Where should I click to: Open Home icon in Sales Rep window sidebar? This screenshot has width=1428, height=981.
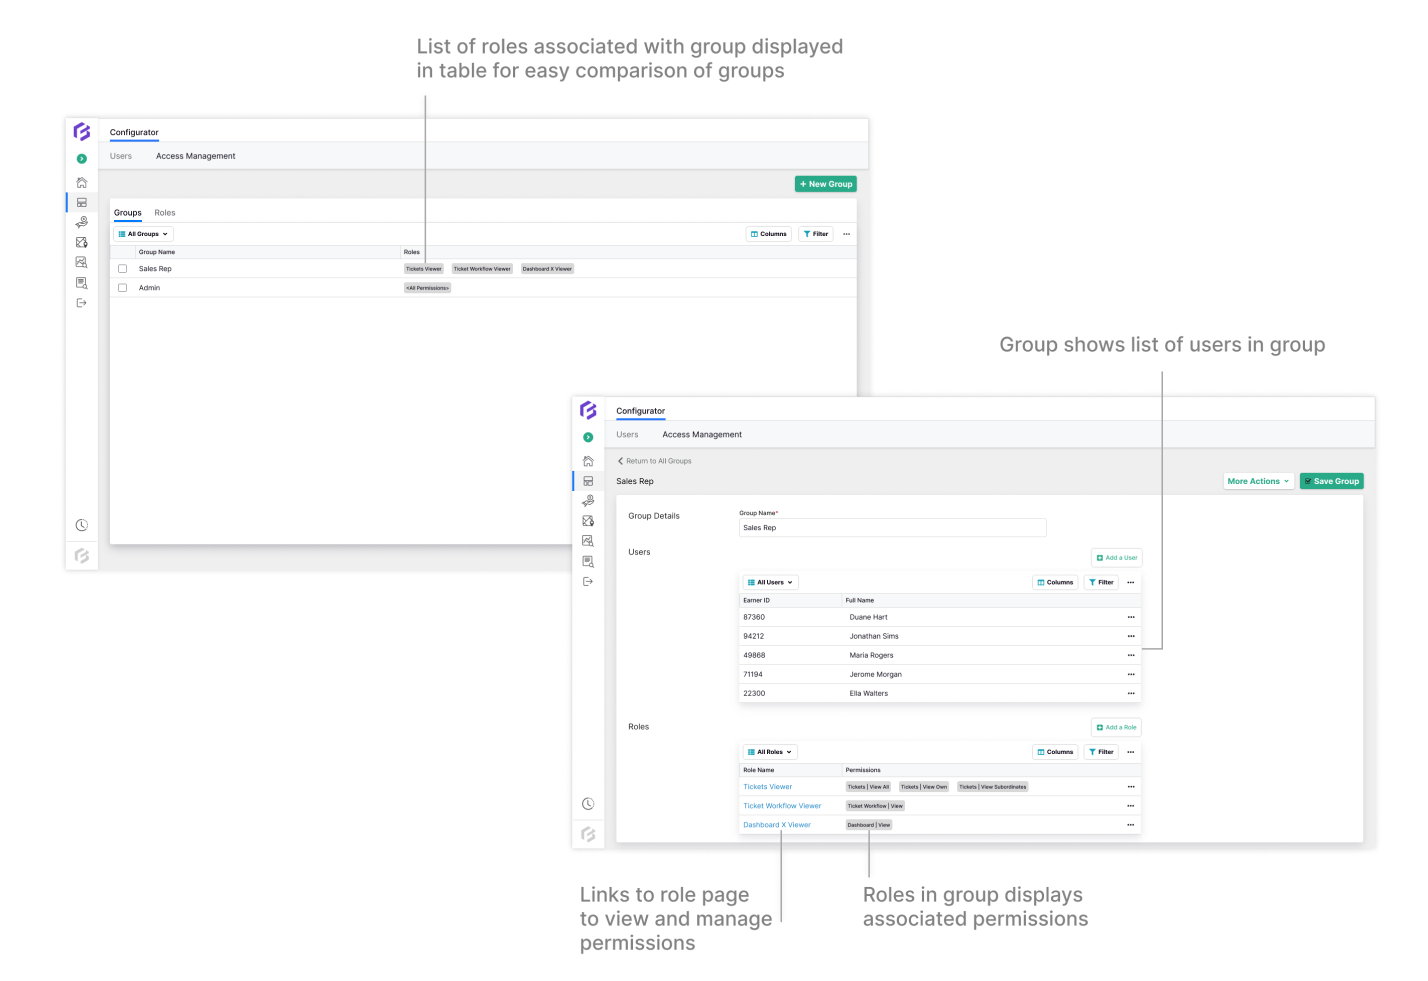[588, 461]
